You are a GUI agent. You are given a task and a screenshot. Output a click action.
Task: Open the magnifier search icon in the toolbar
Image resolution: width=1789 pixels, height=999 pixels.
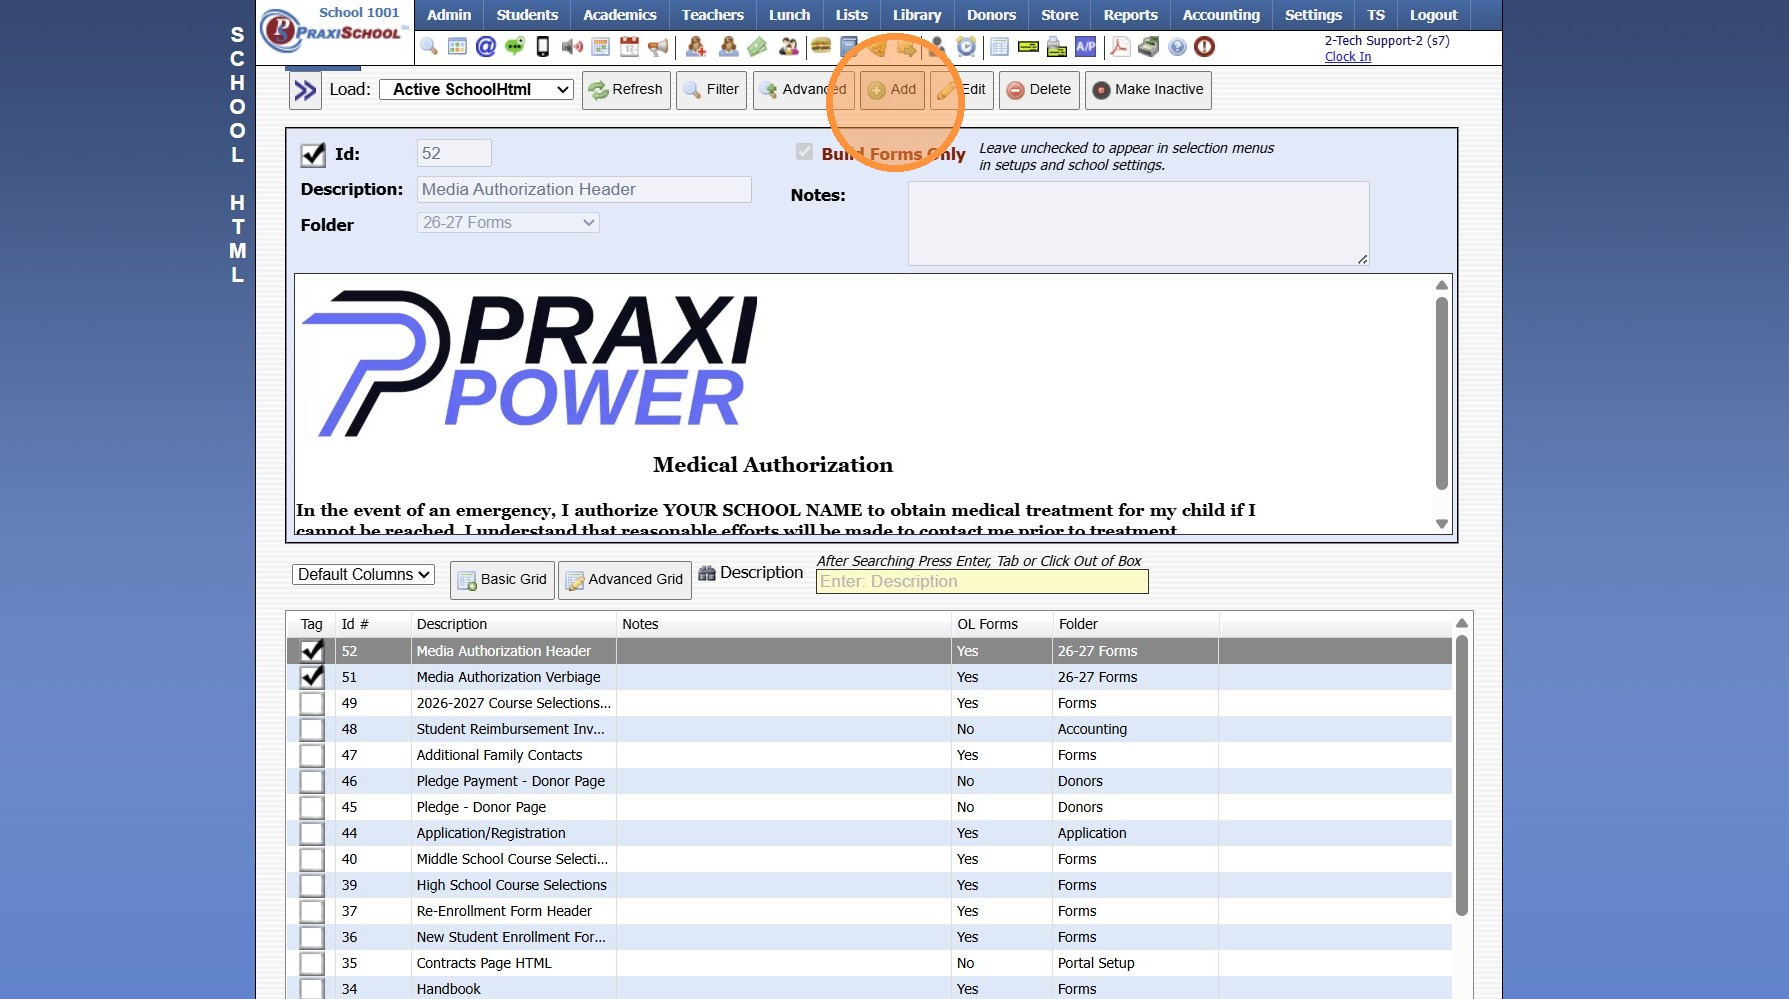(429, 47)
